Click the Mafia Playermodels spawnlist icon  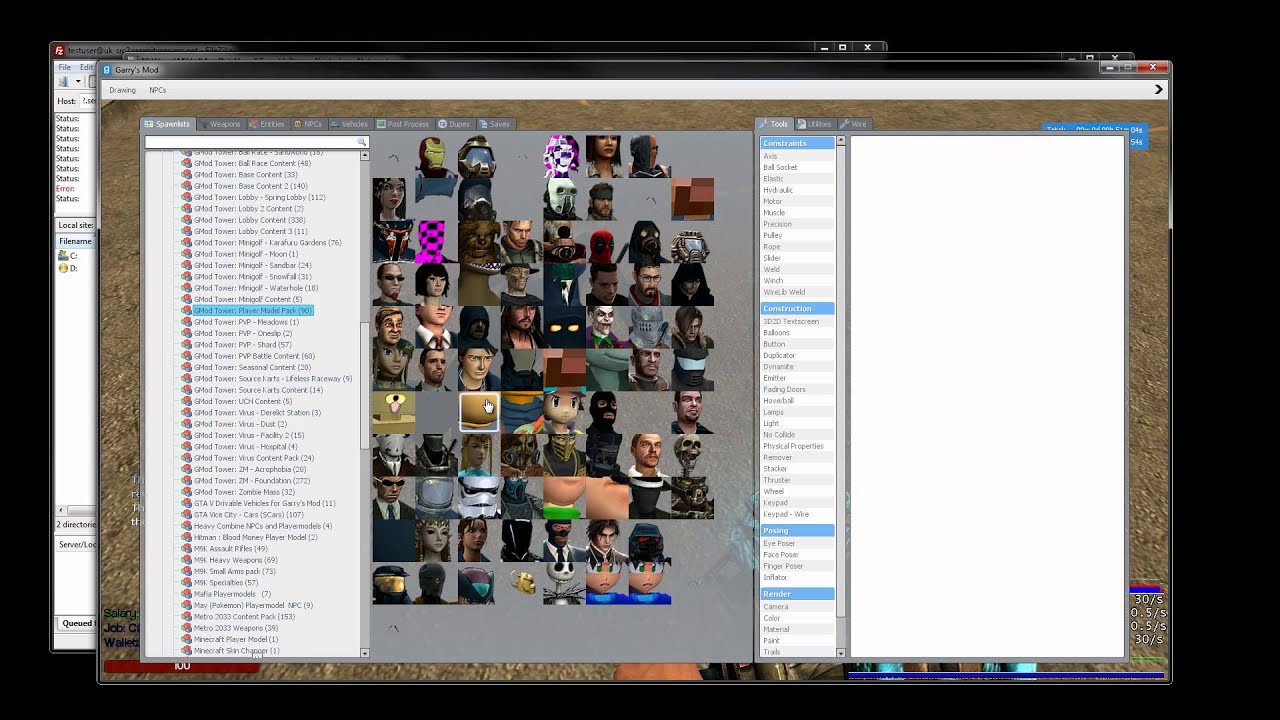pos(186,594)
